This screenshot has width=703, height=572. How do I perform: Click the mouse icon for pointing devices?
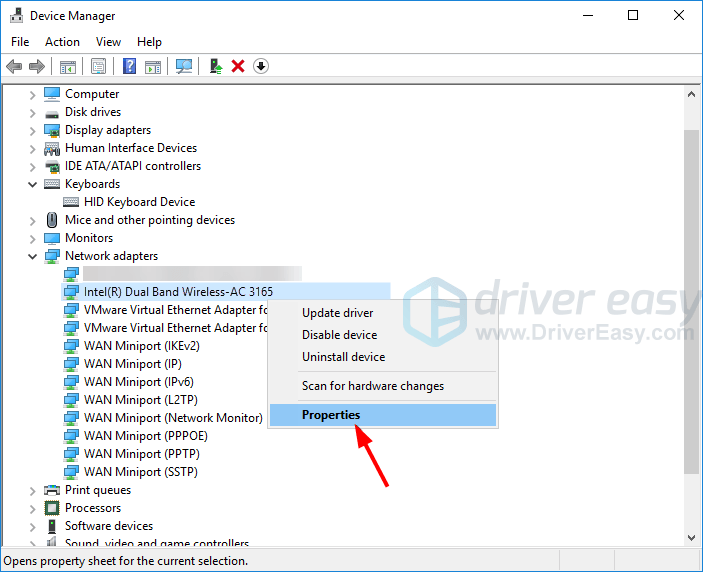[x=52, y=220]
